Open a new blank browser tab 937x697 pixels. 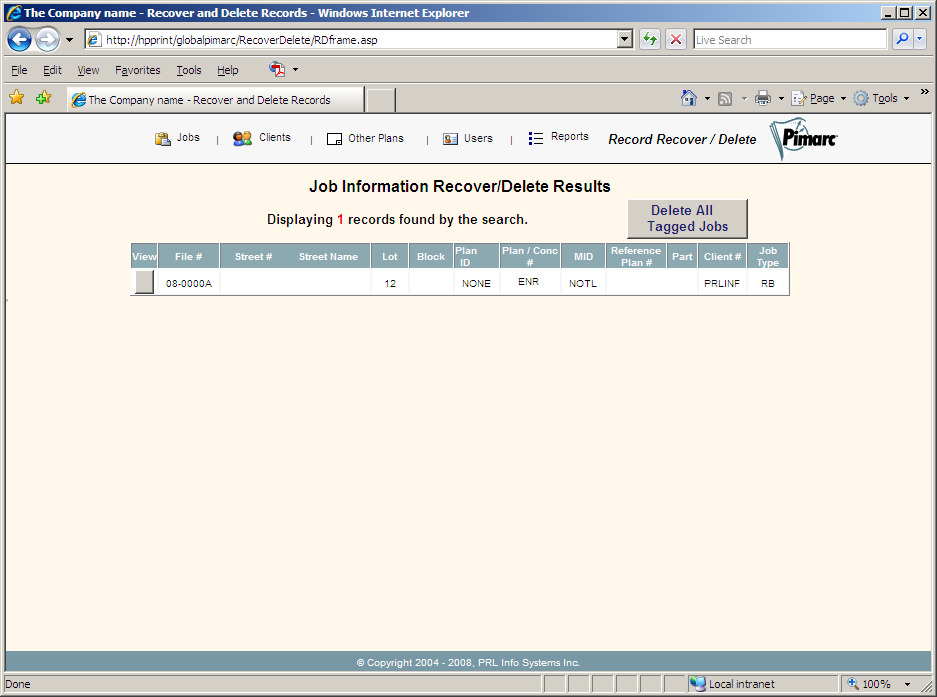coord(381,100)
